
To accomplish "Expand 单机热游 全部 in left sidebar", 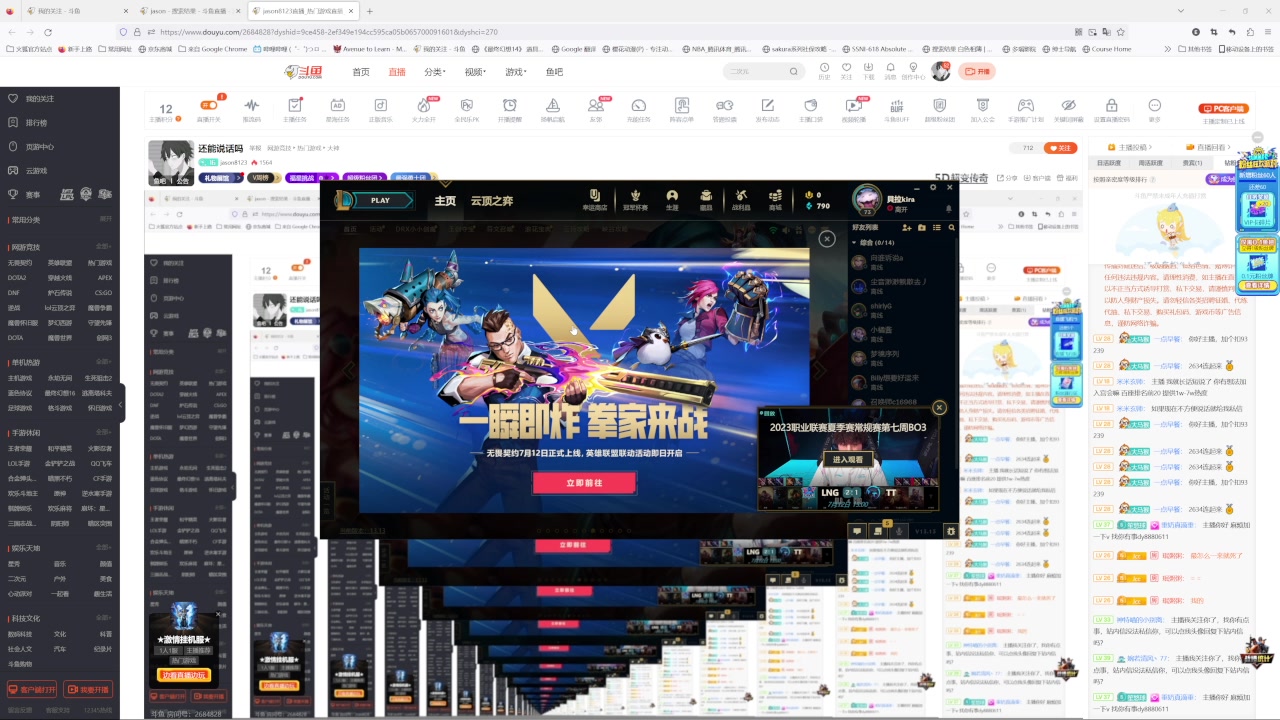I will click(103, 363).
